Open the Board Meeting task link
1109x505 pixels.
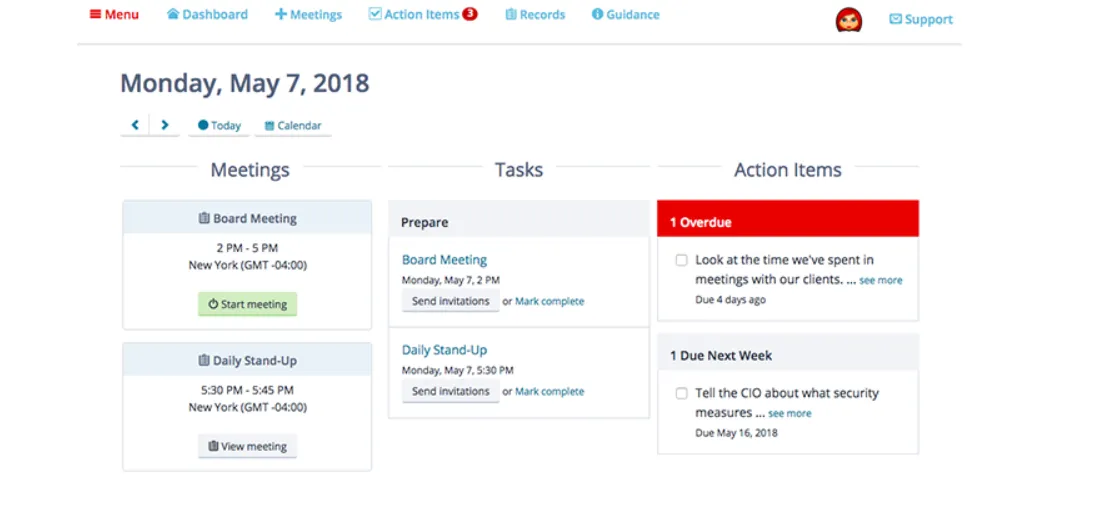click(444, 260)
